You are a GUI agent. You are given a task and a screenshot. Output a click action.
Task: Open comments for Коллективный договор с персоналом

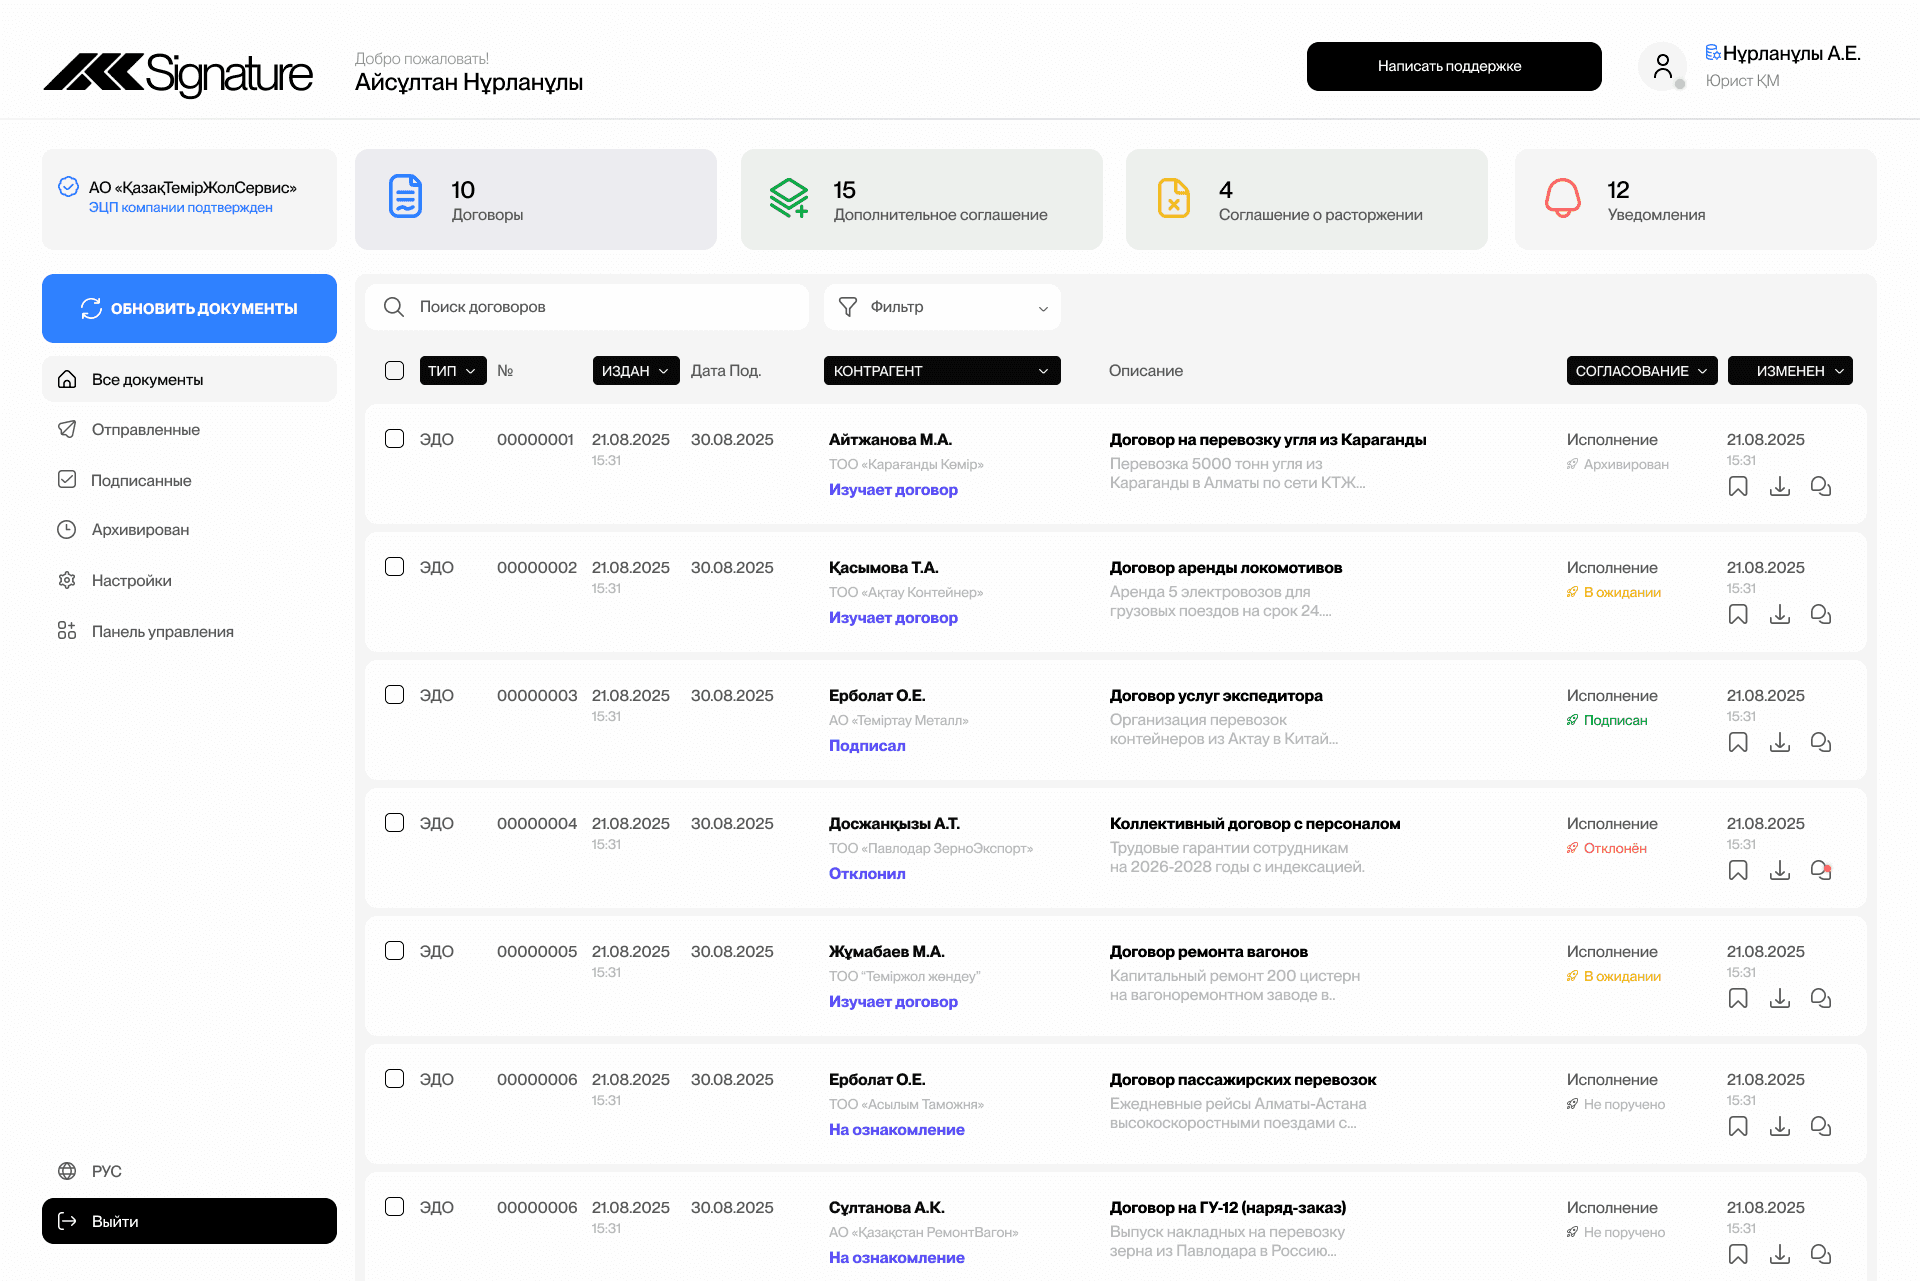[1821, 870]
